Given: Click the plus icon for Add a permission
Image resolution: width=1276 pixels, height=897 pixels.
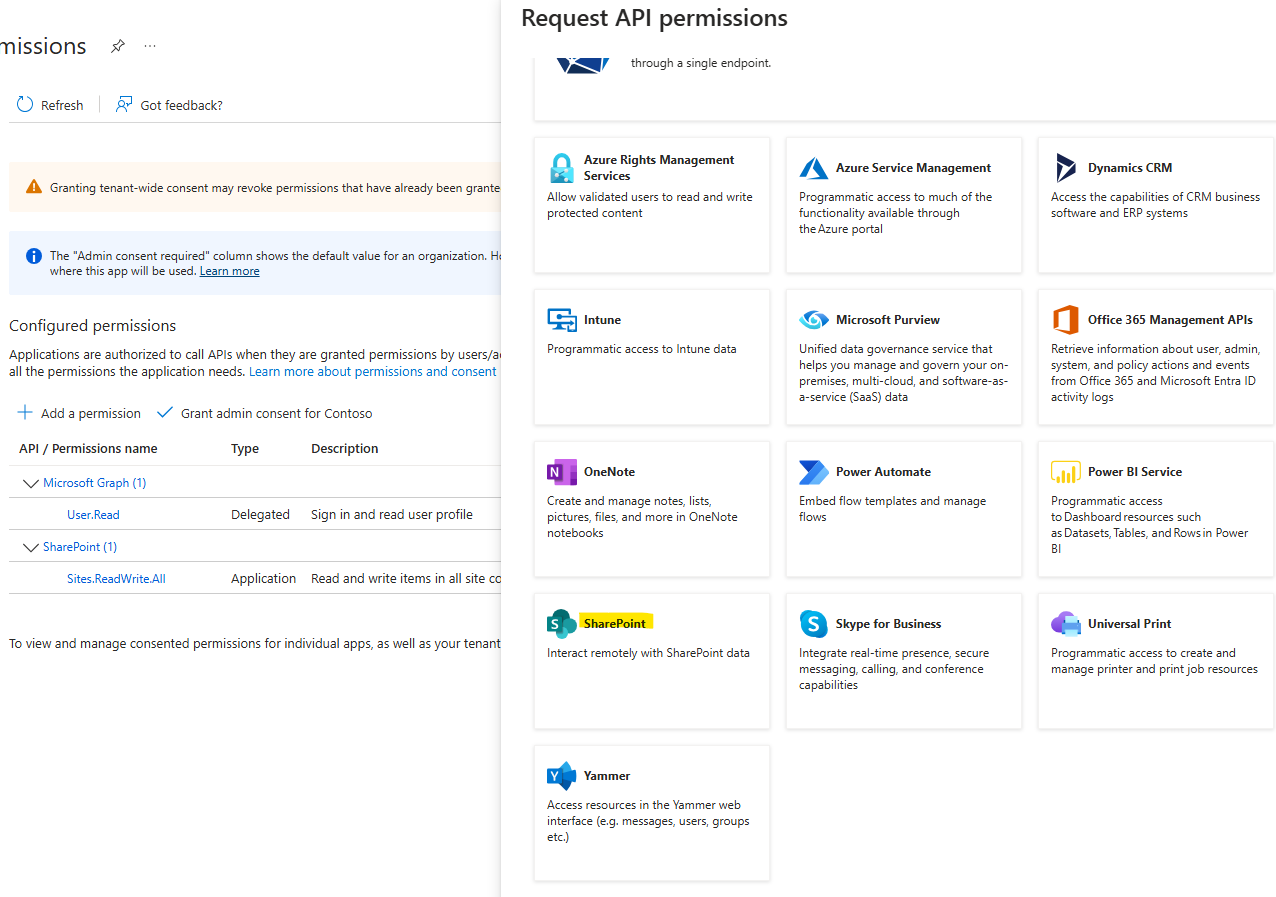Looking at the screenshot, I should [25, 413].
